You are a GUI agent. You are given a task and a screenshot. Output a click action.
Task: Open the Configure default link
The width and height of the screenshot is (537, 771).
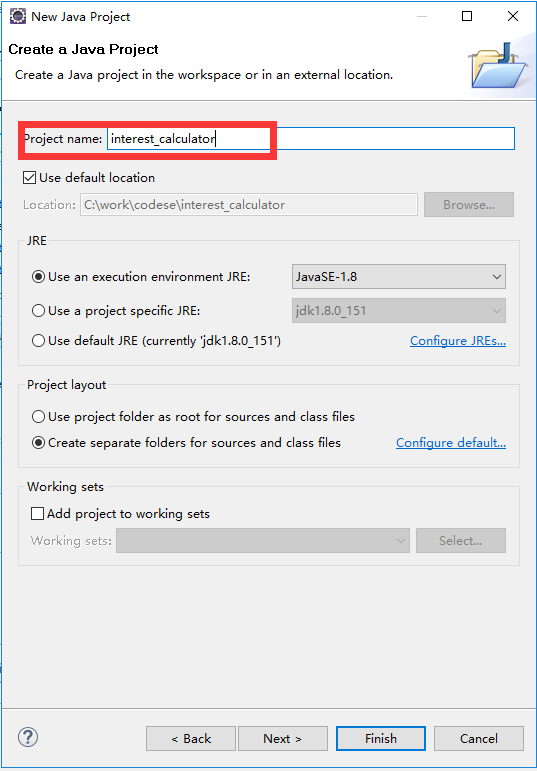pos(451,443)
